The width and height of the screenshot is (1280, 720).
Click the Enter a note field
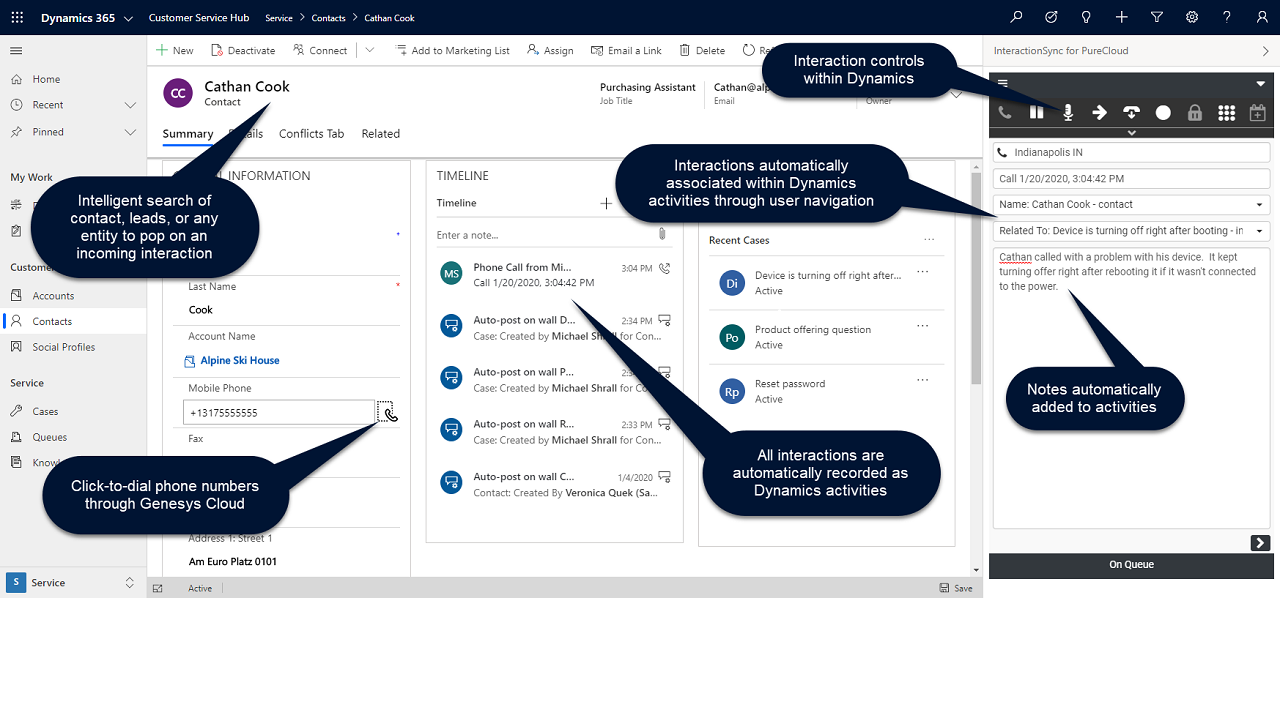tap(543, 235)
